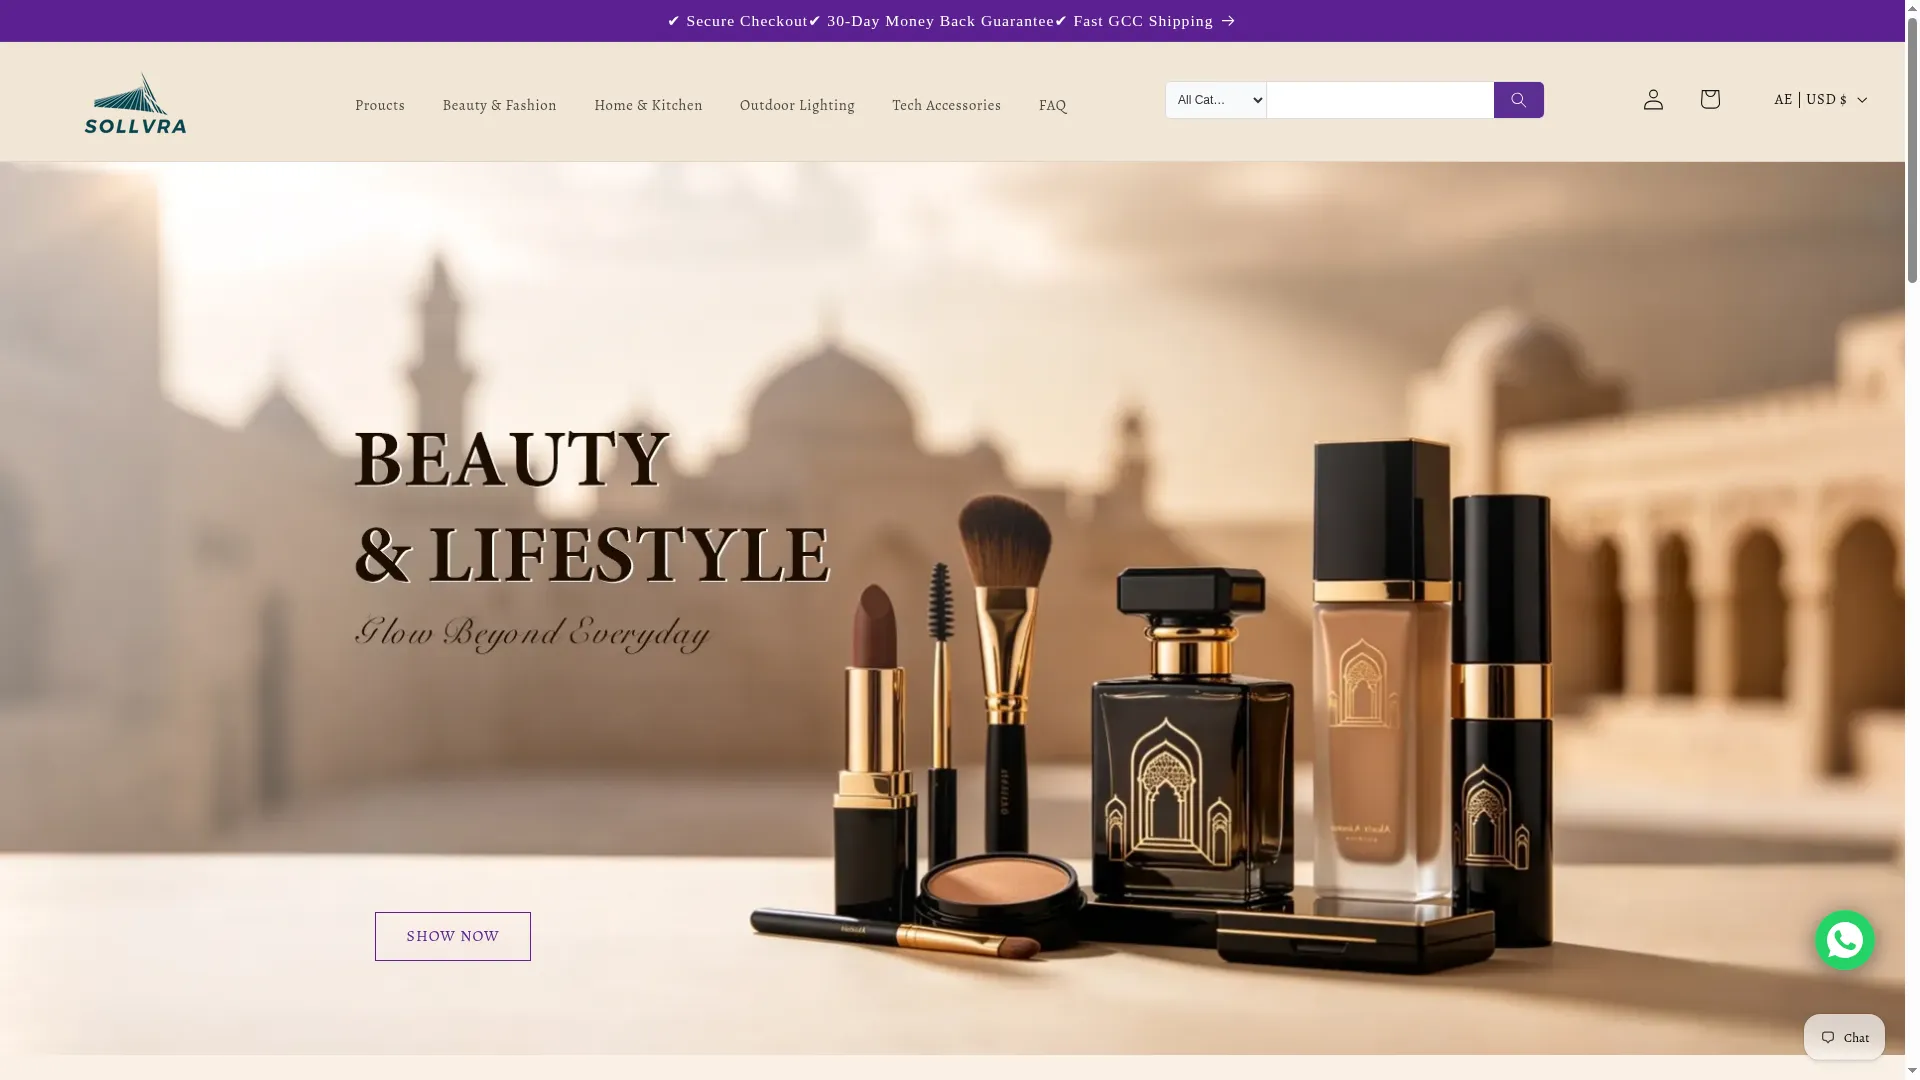Open the FAQ menu link
Image resolution: width=1920 pixels, height=1080 pixels.
click(x=1052, y=105)
